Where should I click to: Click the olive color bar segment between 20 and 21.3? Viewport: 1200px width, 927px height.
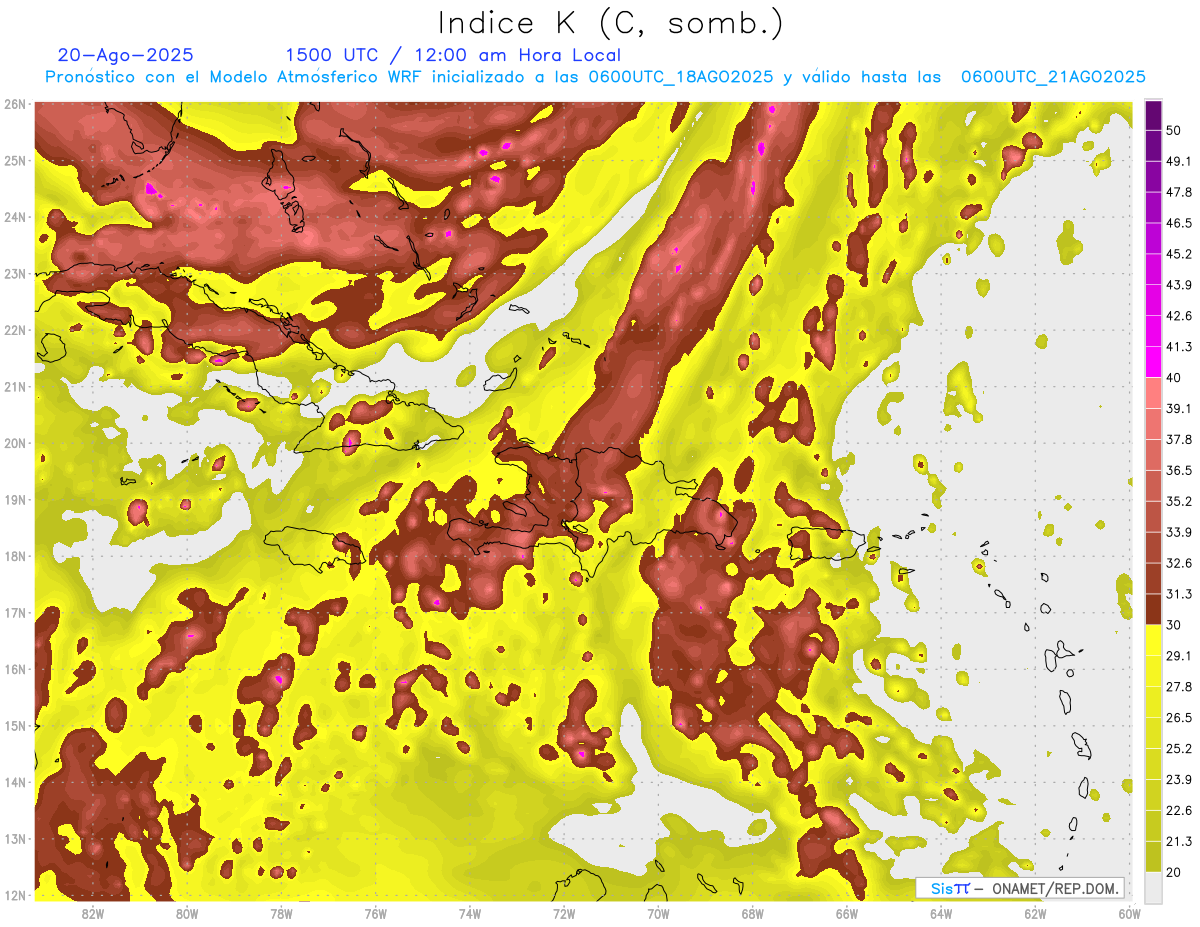1153,856
